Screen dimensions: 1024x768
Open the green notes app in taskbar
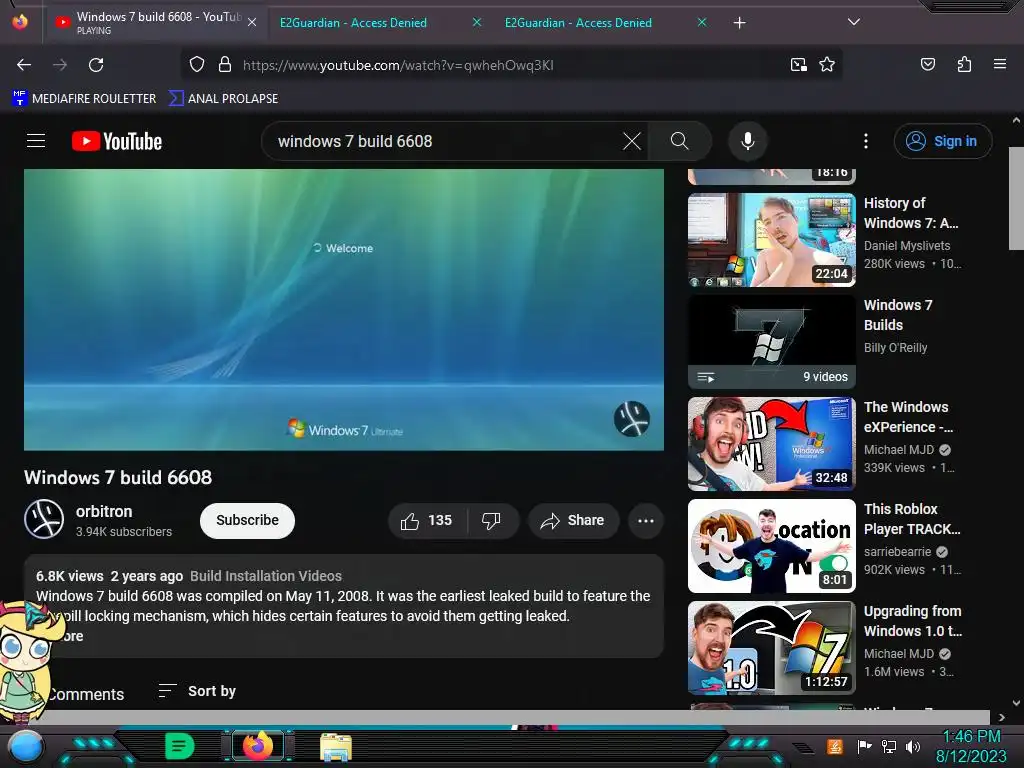tap(179, 746)
